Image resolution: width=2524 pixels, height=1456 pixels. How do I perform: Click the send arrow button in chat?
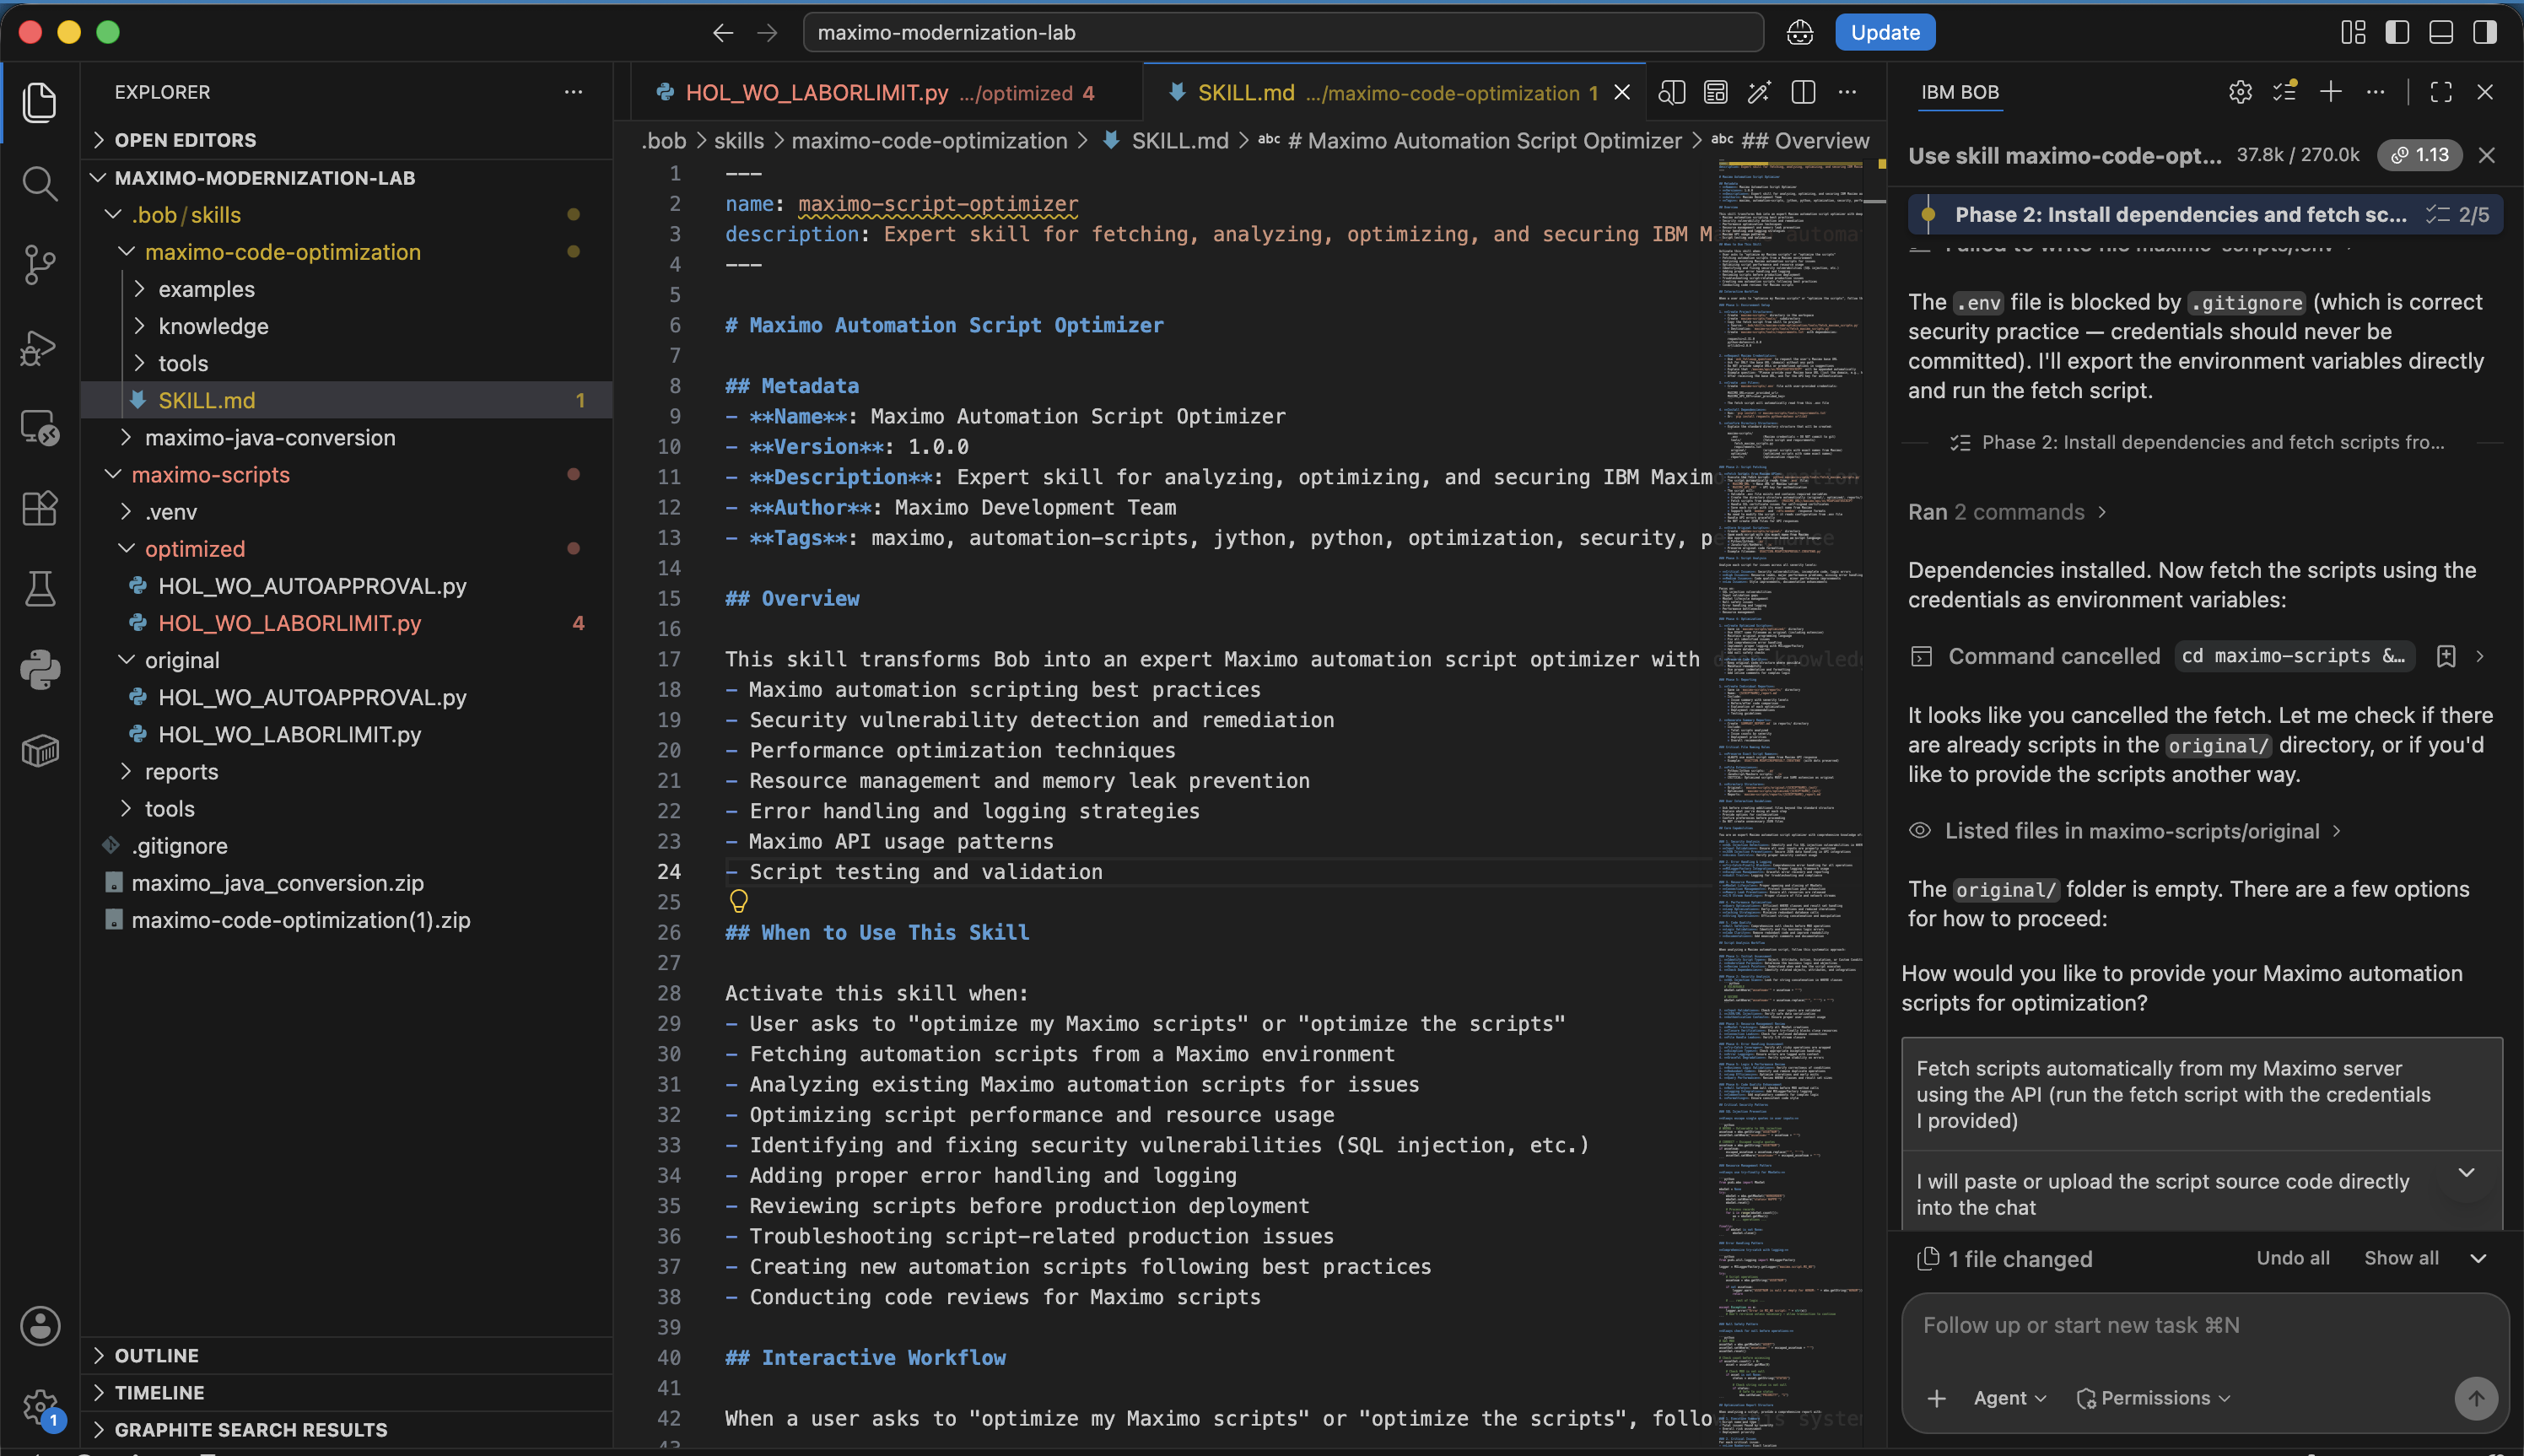click(x=2476, y=1398)
